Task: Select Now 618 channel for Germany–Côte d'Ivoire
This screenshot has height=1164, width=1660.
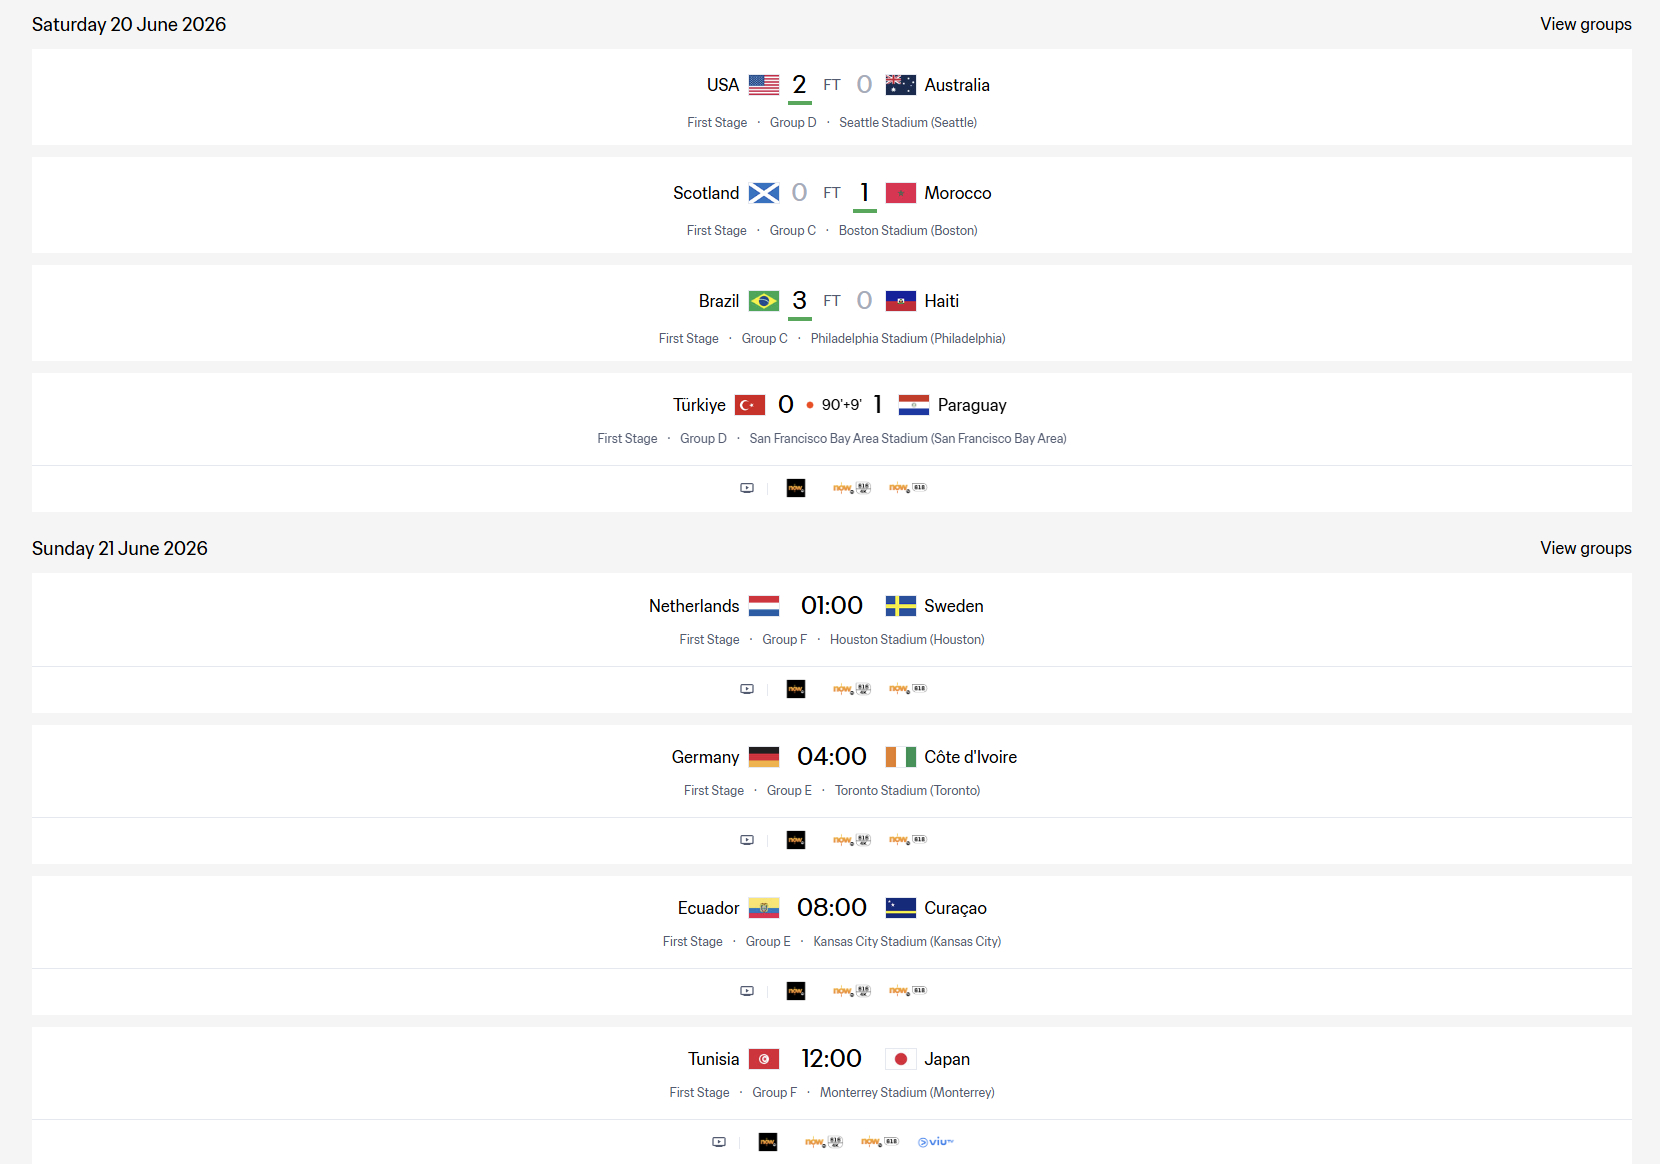Action: (908, 840)
